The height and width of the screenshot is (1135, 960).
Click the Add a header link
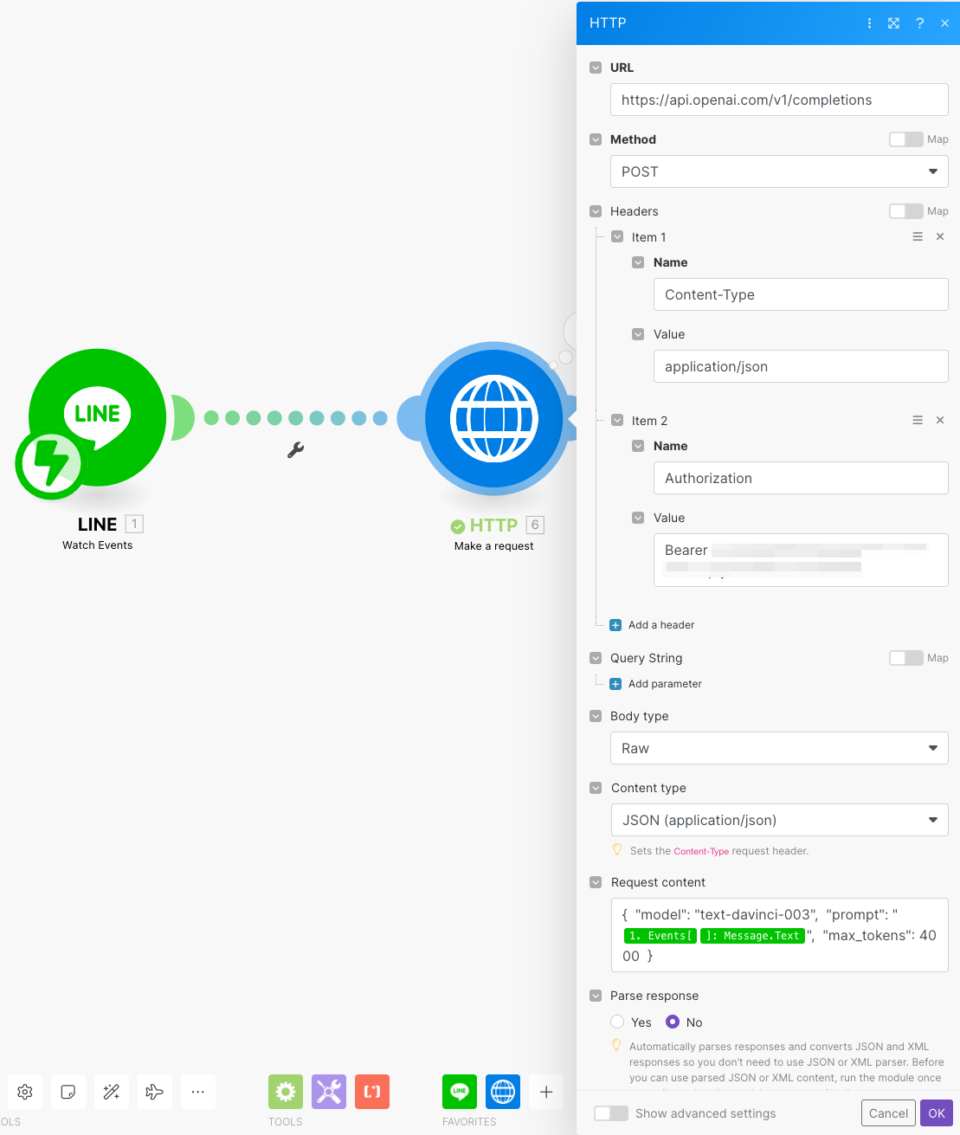click(660, 625)
